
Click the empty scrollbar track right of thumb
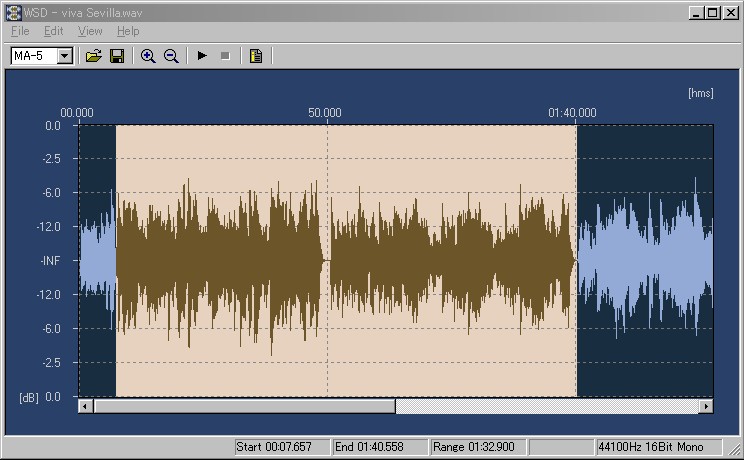(547, 406)
